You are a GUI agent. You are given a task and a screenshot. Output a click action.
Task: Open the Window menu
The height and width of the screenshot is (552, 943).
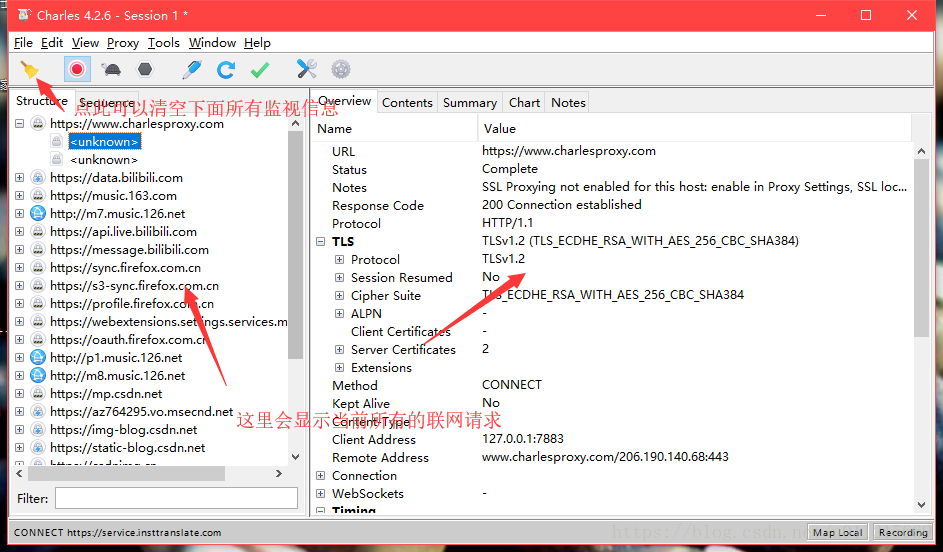tap(212, 43)
